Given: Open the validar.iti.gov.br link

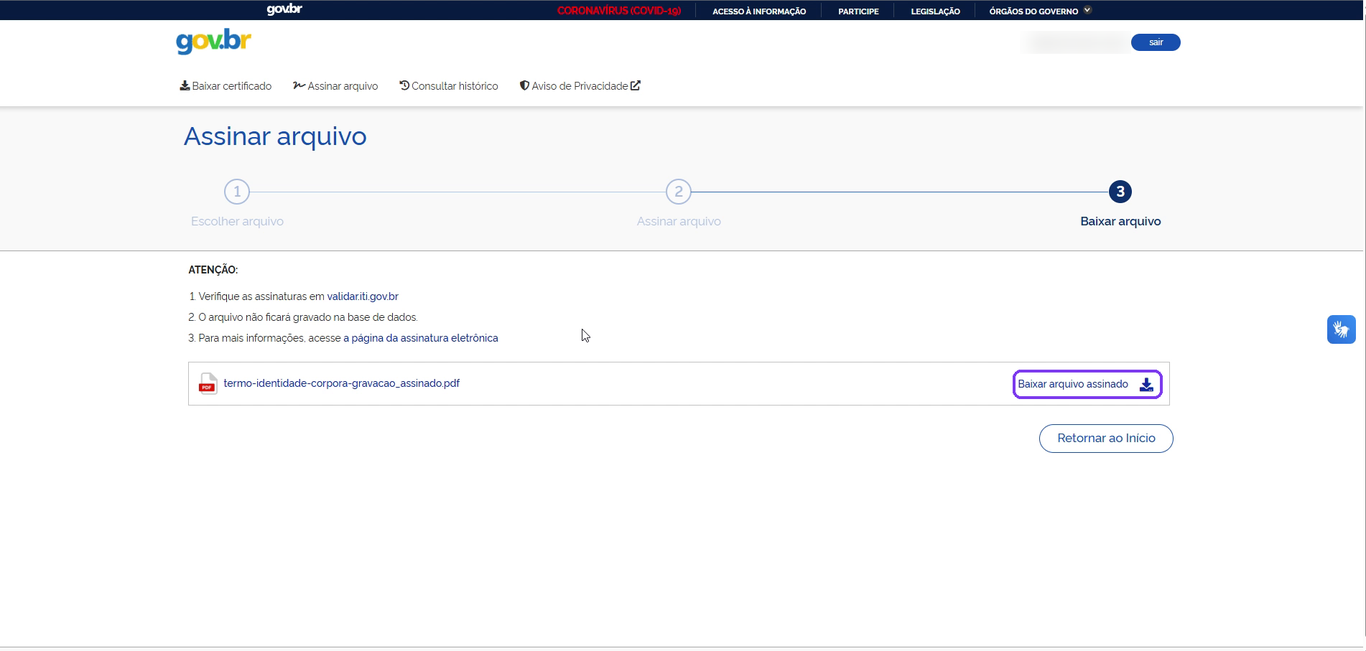Looking at the screenshot, I should coord(363,296).
